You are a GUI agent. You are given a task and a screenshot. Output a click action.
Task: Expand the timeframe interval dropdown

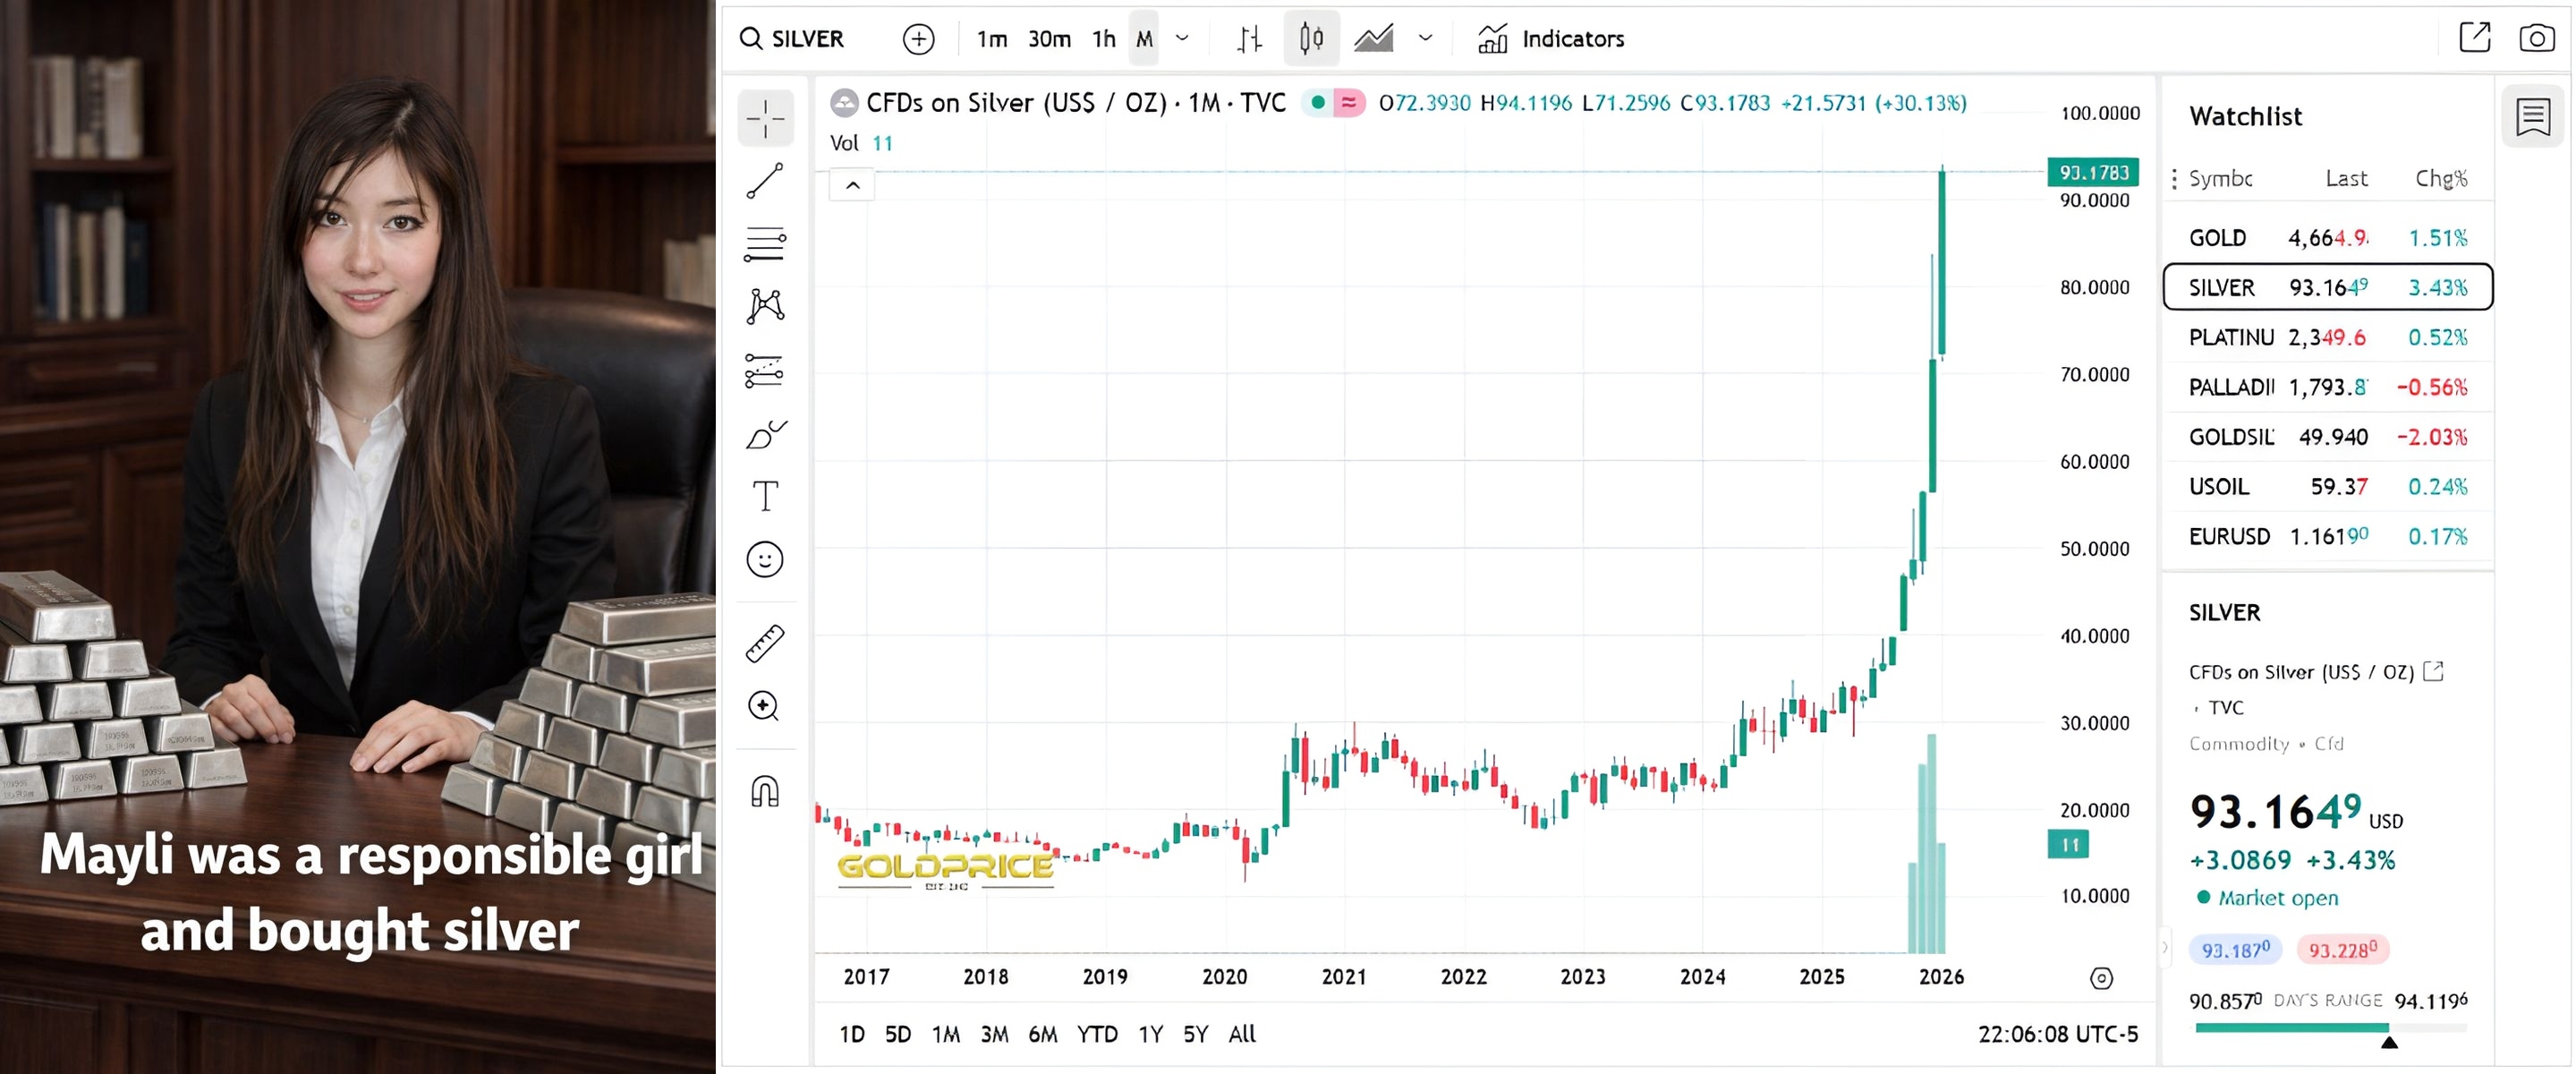pyautogui.click(x=1182, y=39)
